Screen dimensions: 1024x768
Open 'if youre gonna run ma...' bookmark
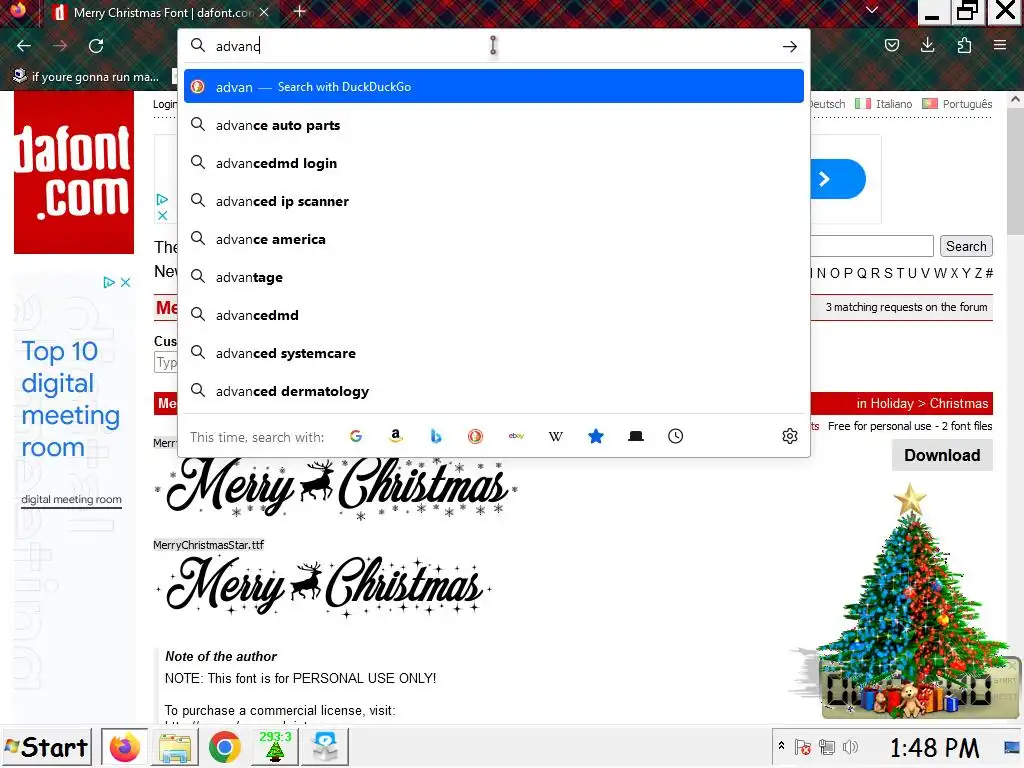pos(87,76)
